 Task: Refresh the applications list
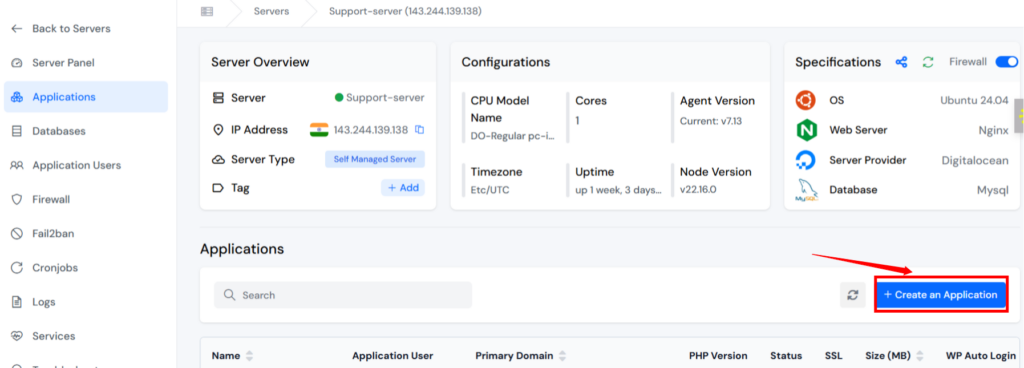852,295
